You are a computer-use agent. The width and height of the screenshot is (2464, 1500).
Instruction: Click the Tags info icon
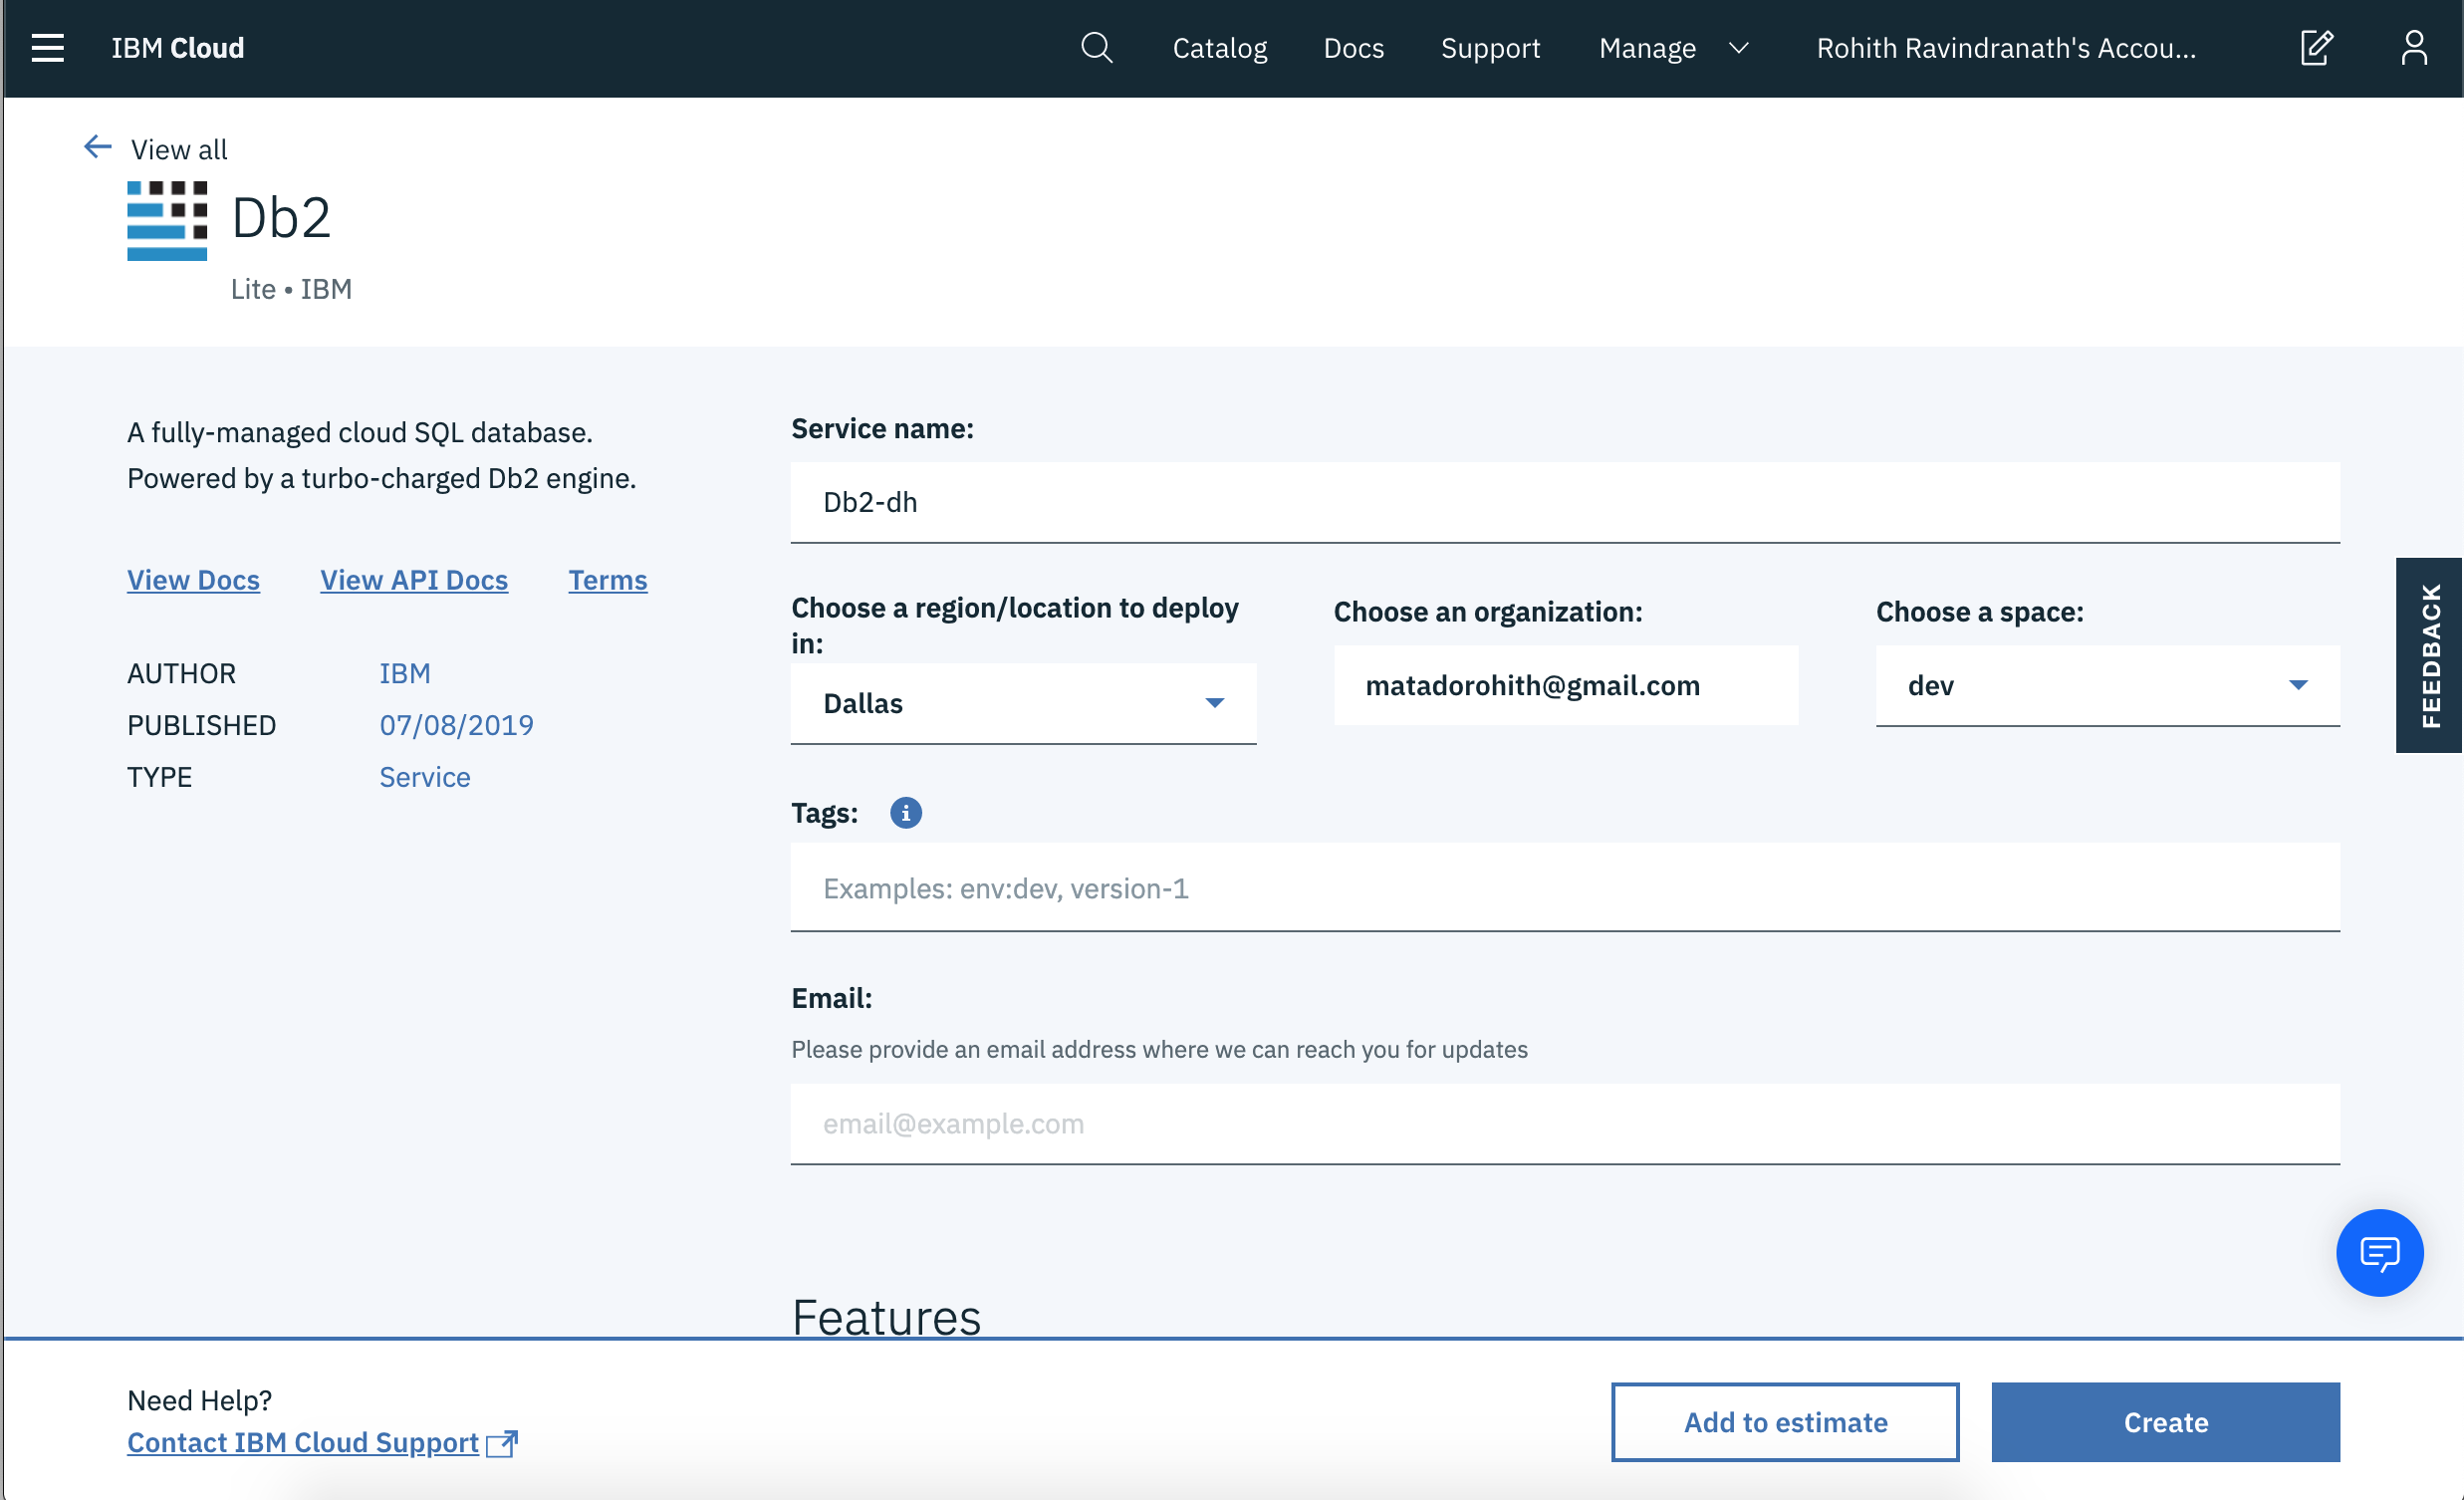tap(905, 813)
